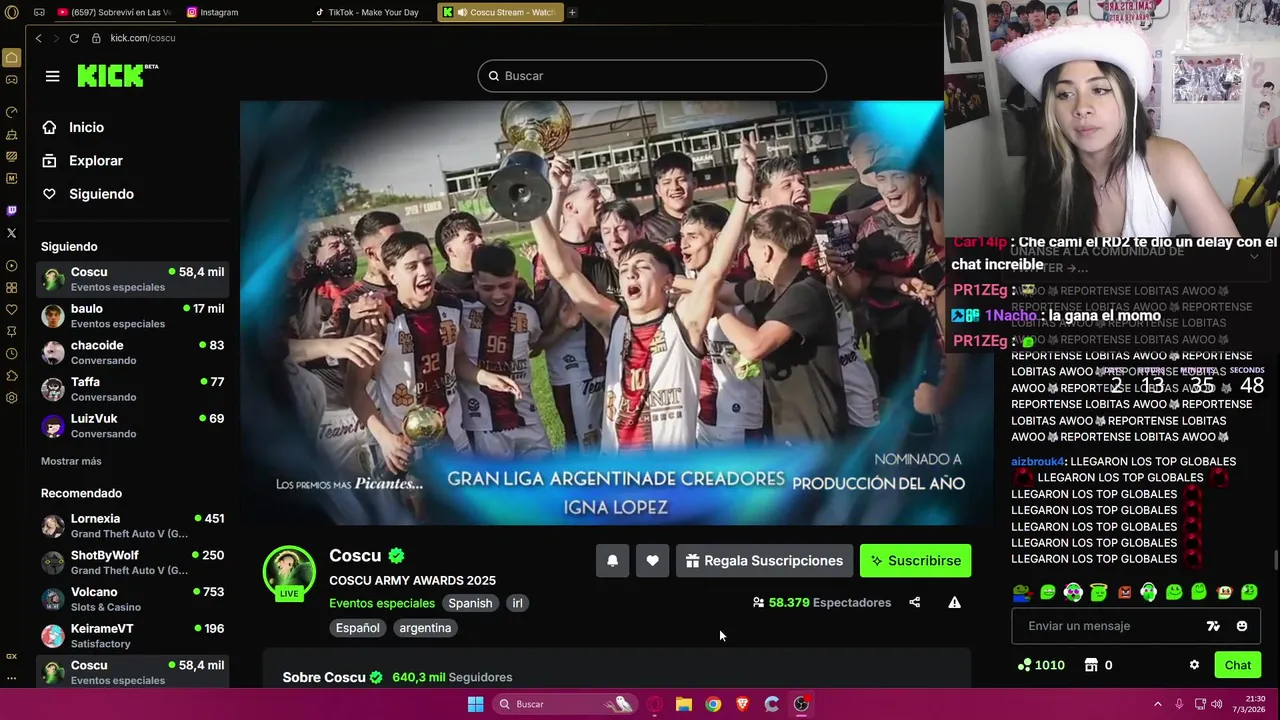Switch to the TikTok tab
Viewport: 1280px width, 720px height.
point(372,12)
